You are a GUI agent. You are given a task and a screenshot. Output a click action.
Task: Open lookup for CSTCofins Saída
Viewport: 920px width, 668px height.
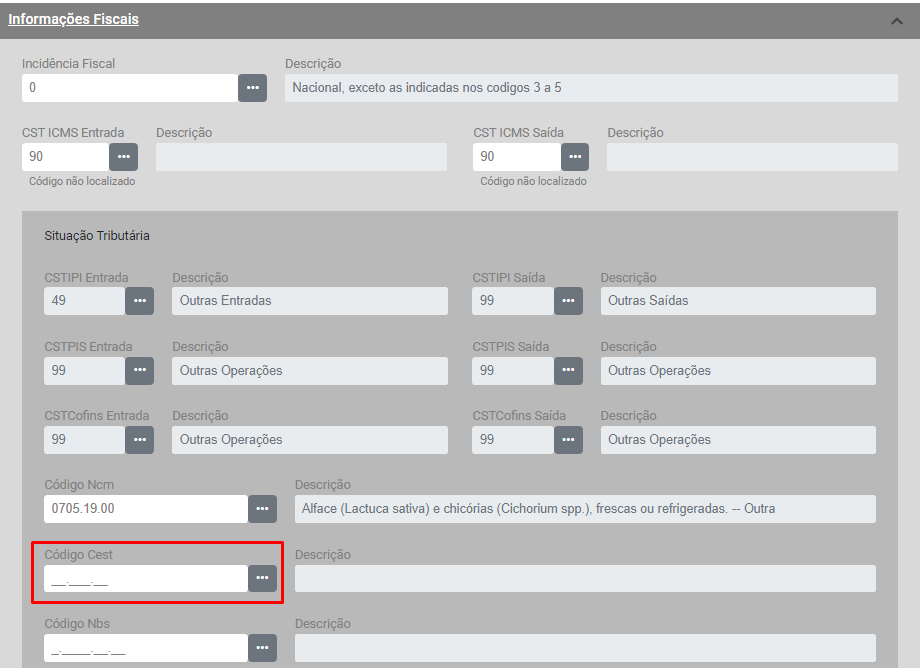tap(568, 440)
